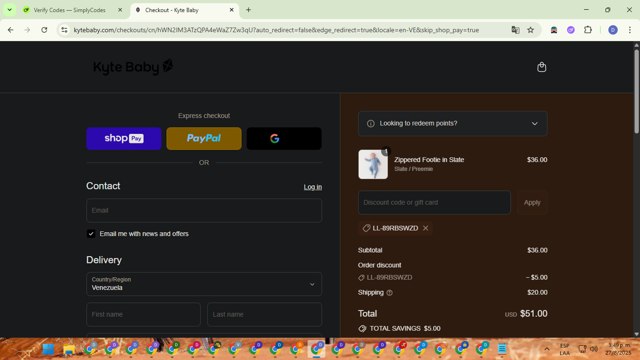
Task: Click the 'Express checkout' label
Action: tap(204, 116)
